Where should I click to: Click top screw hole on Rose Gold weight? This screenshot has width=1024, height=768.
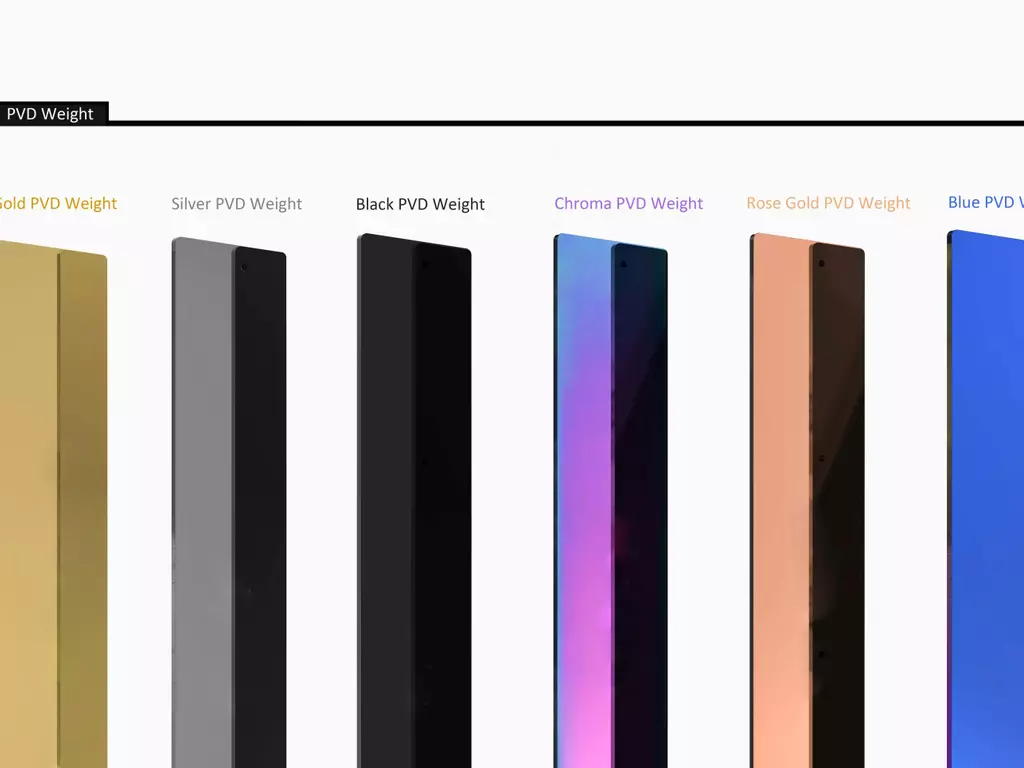tap(821, 264)
